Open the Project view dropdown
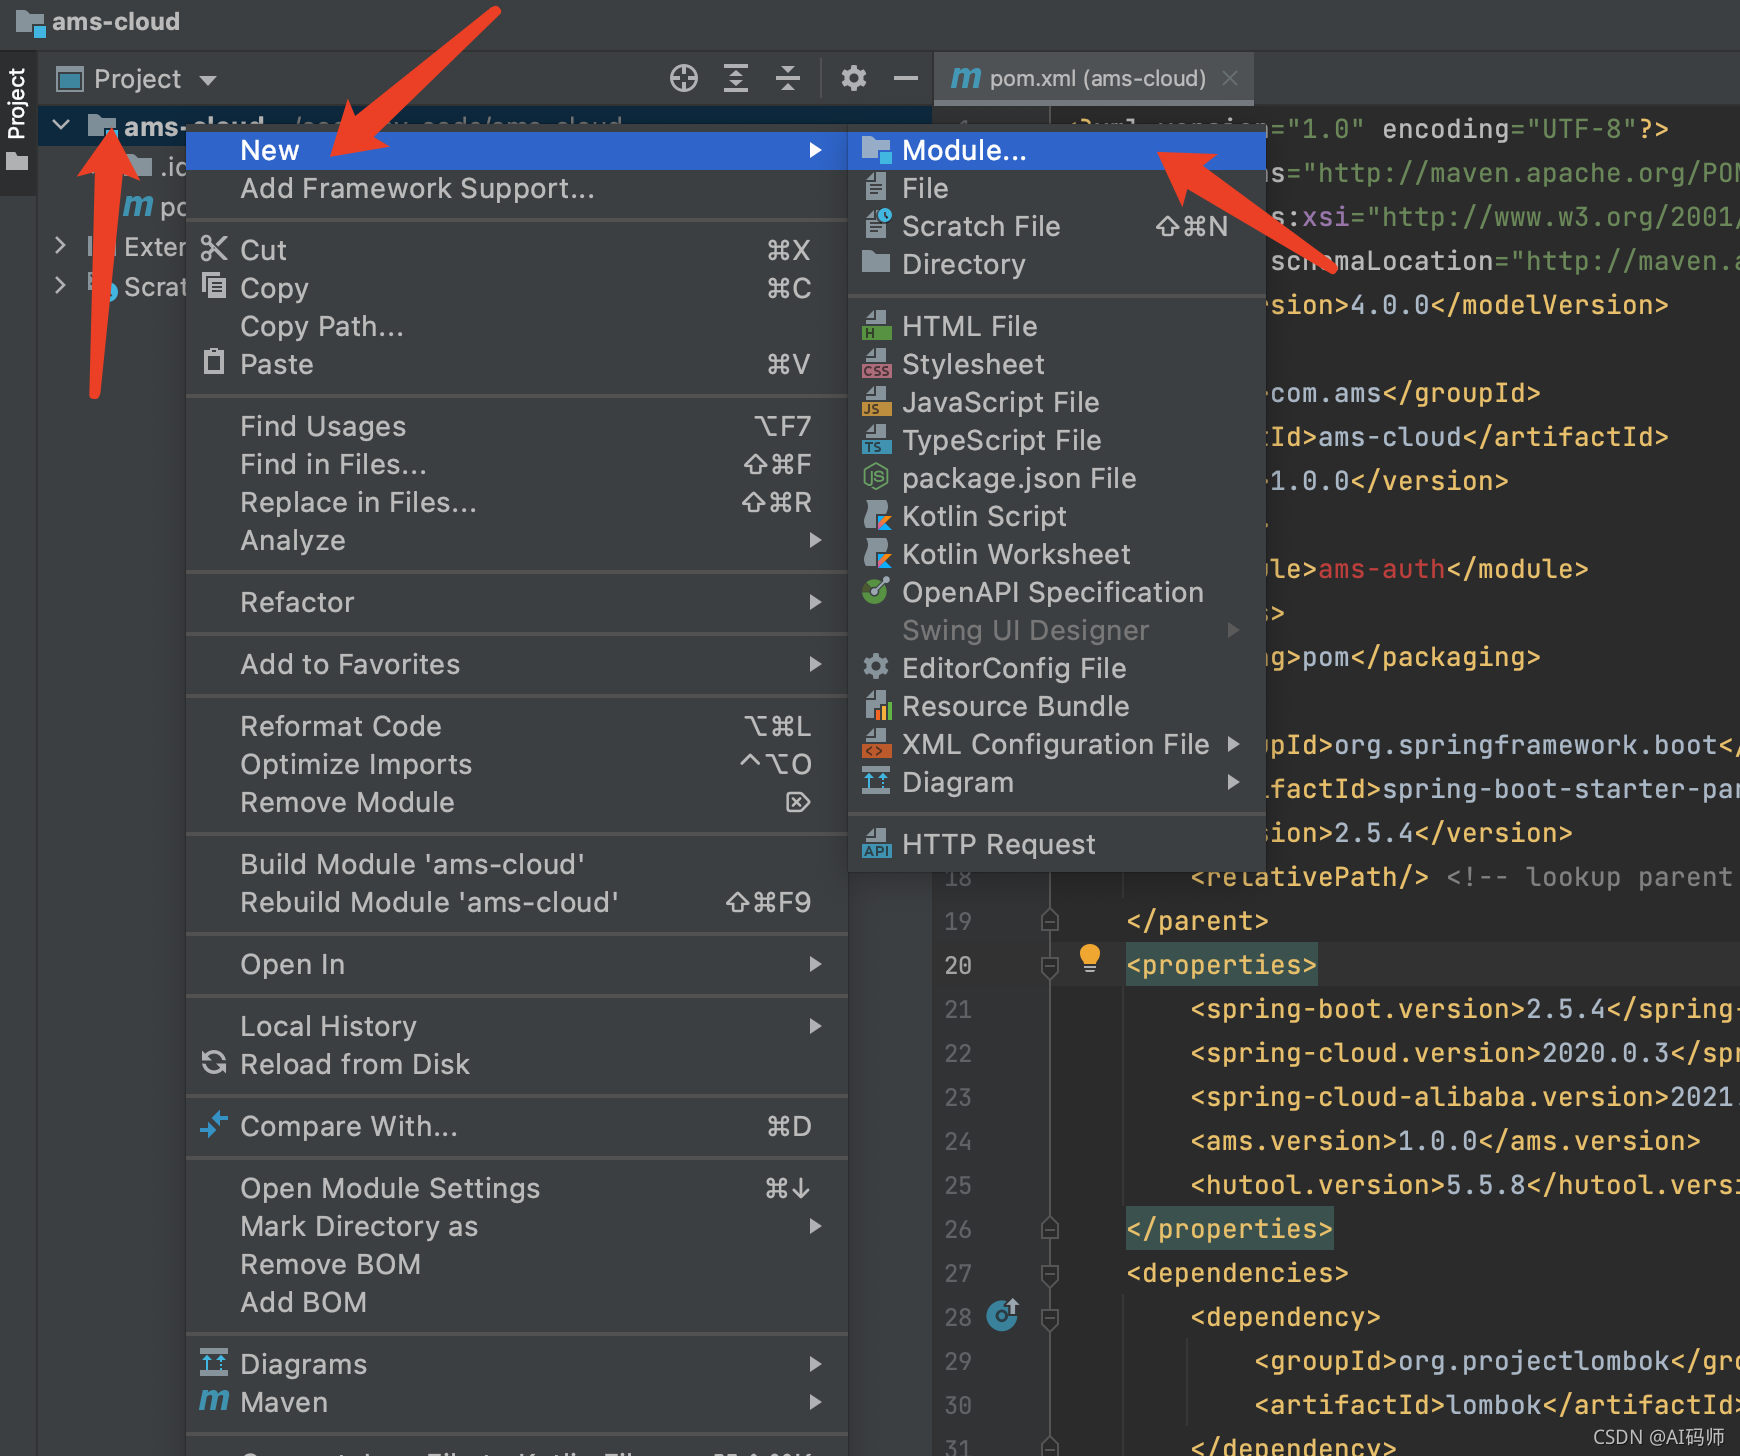Viewport: 1740px width, 1456px height. pos(208,80)
